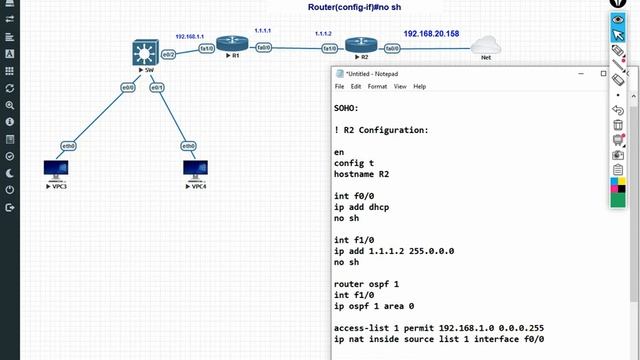640x360 pixels.
Task: Click the e0/1 interface label below SW
Action: [x=157, y=87]
